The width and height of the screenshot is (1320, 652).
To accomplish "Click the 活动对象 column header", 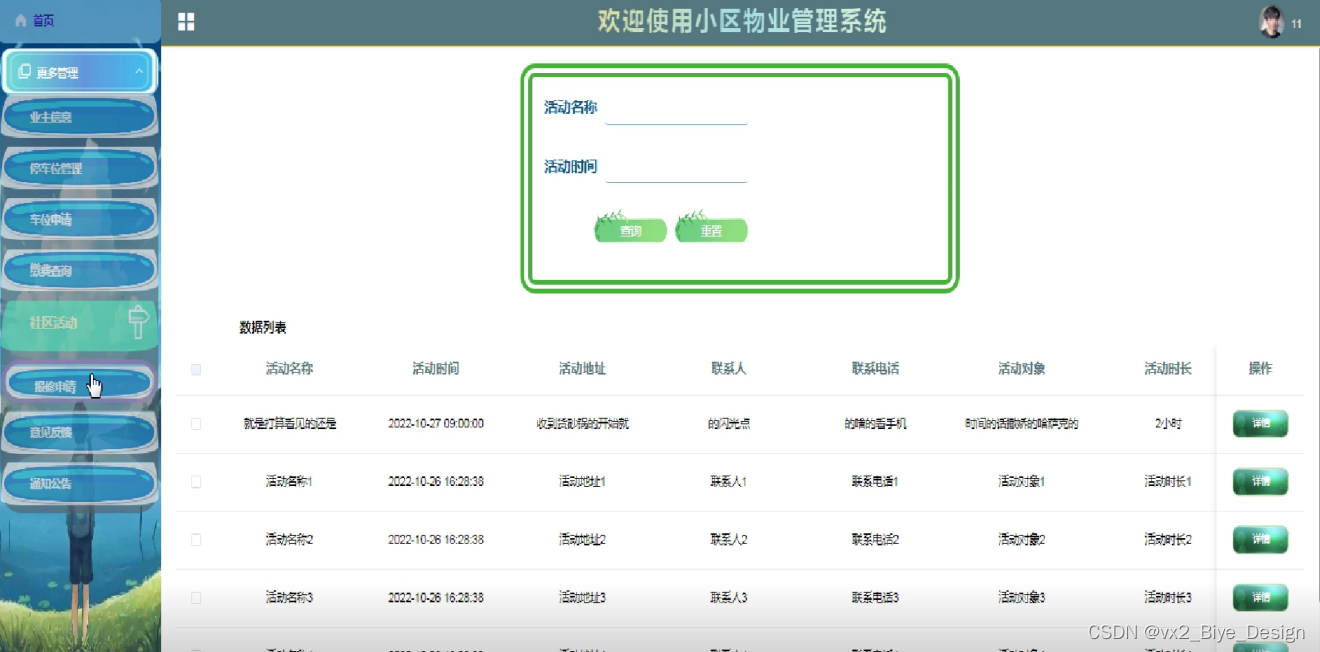I will pyautogui.click(x=1021, y=369).
